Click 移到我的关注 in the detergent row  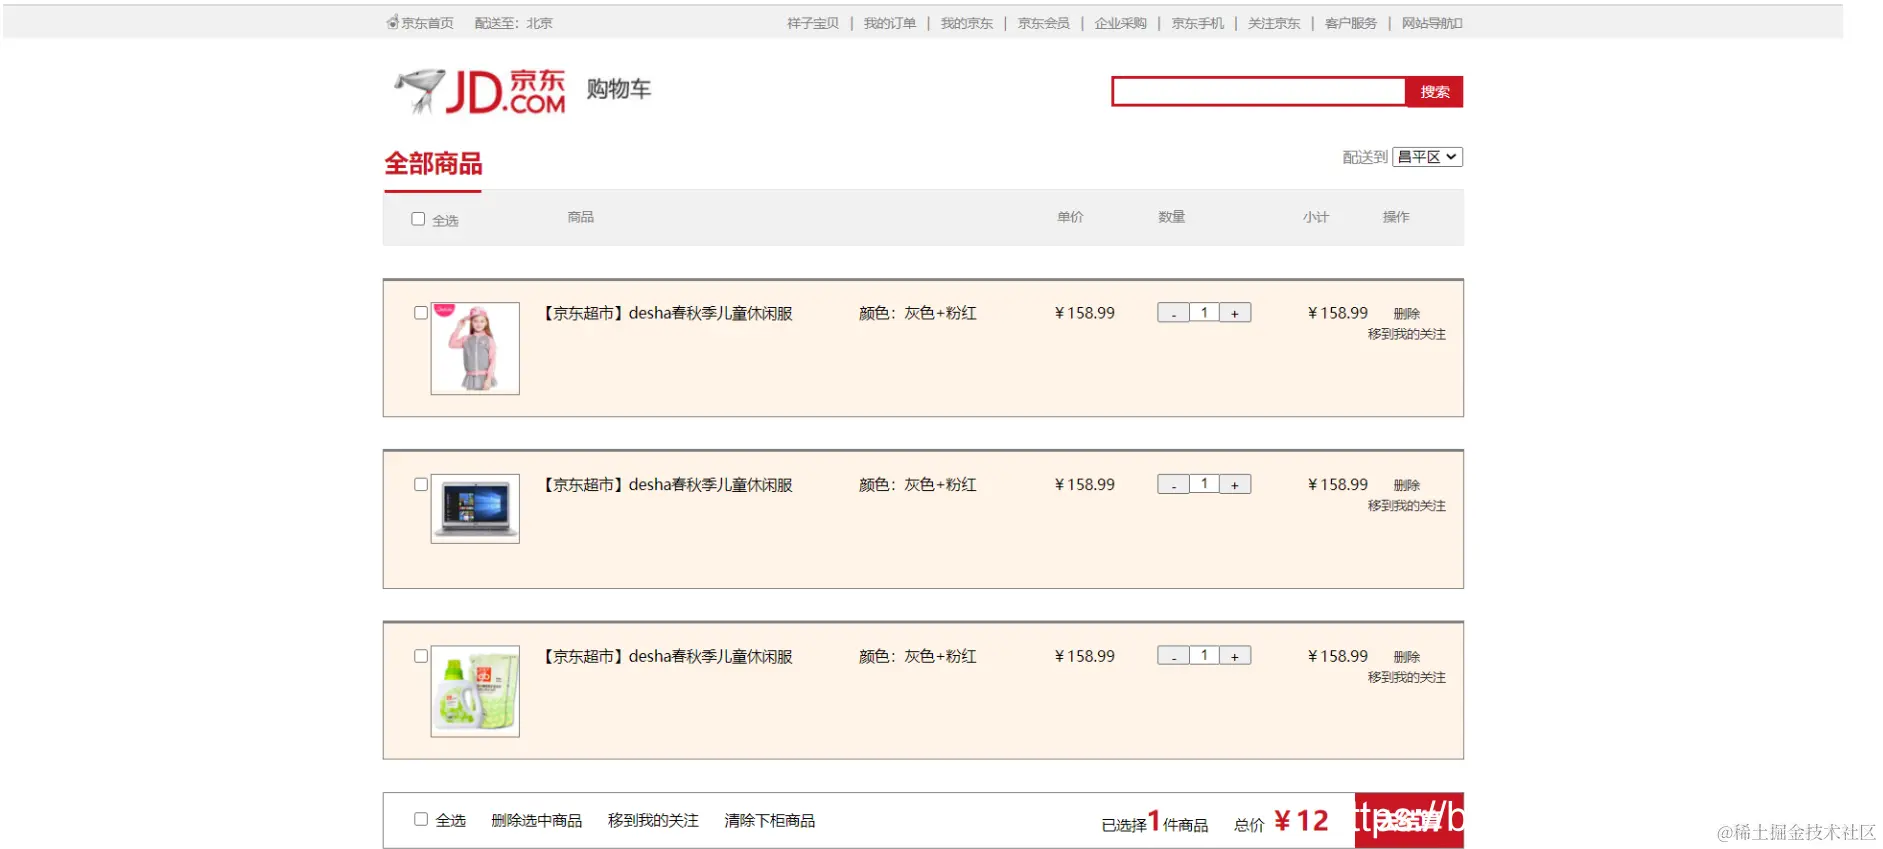[1407, 677]
